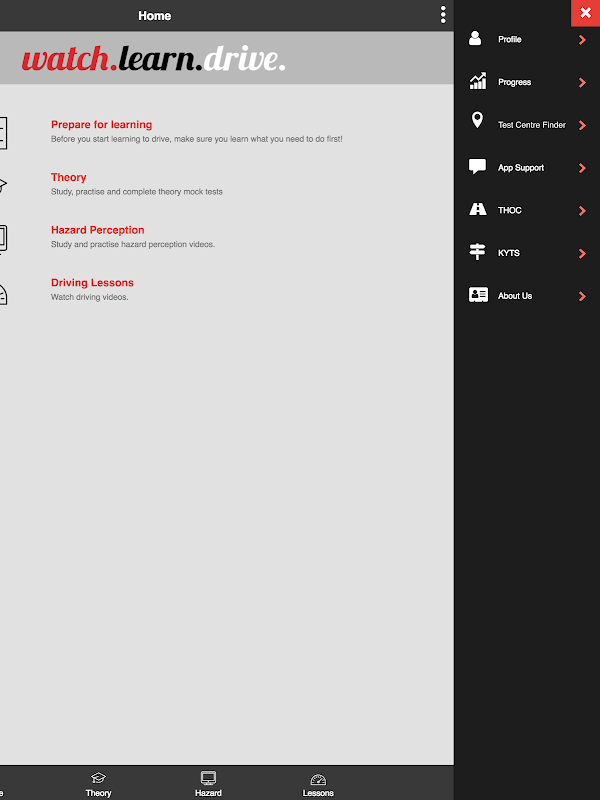The height and width of the screenshot is (800, 600).
Task: Open About Us via its red chevron
Action: point(582,296)
